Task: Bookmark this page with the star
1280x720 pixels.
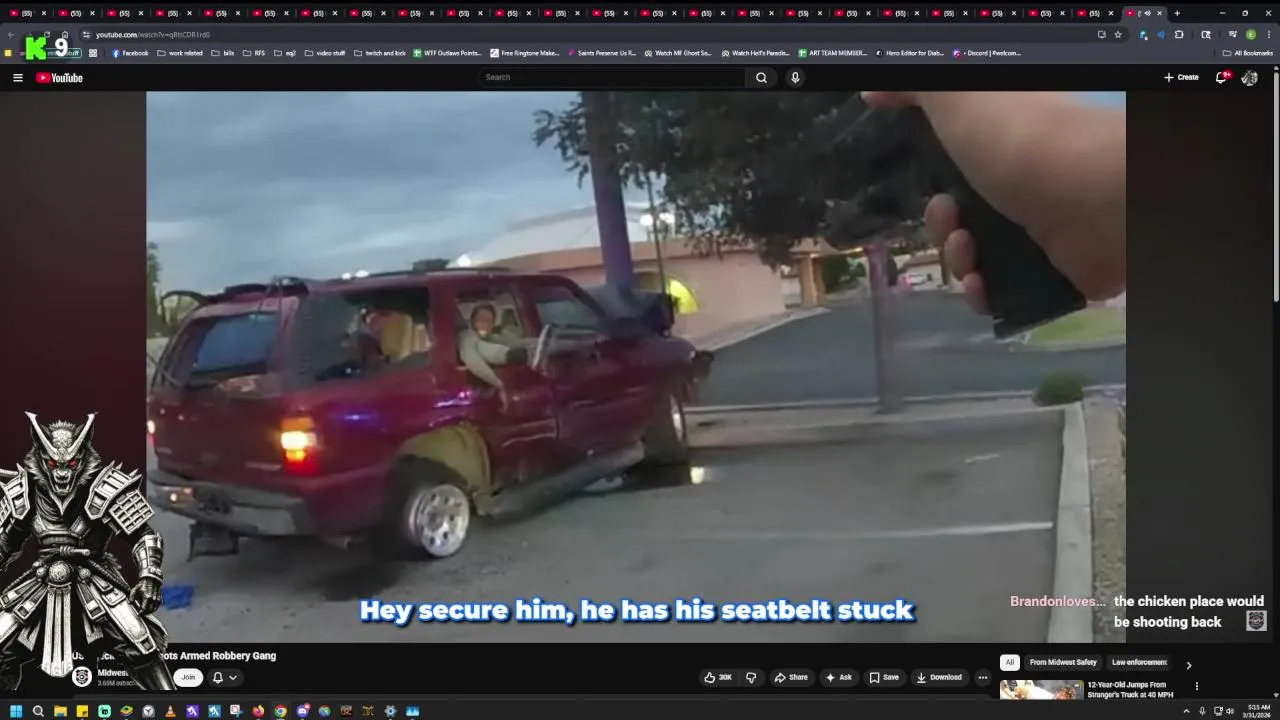Action: click(x=1118, y=34)
